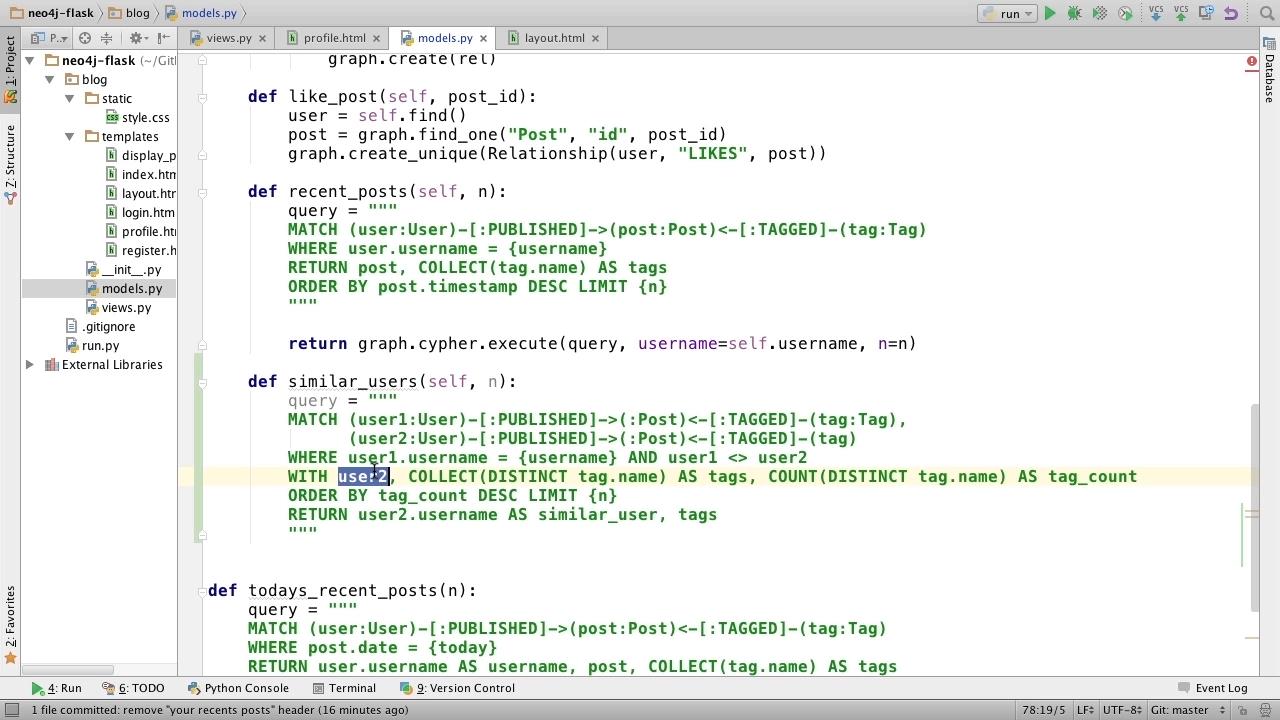Select .gitignore in project tree

[99, 327]
